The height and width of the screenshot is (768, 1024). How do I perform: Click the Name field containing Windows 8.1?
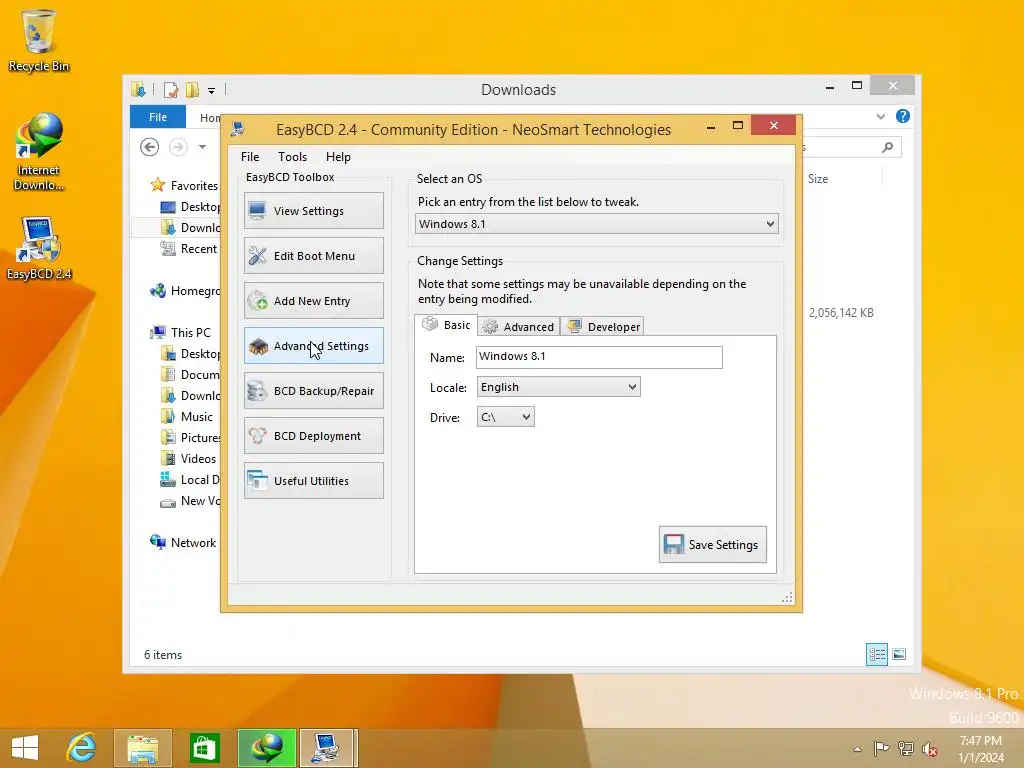click(599, 357)
